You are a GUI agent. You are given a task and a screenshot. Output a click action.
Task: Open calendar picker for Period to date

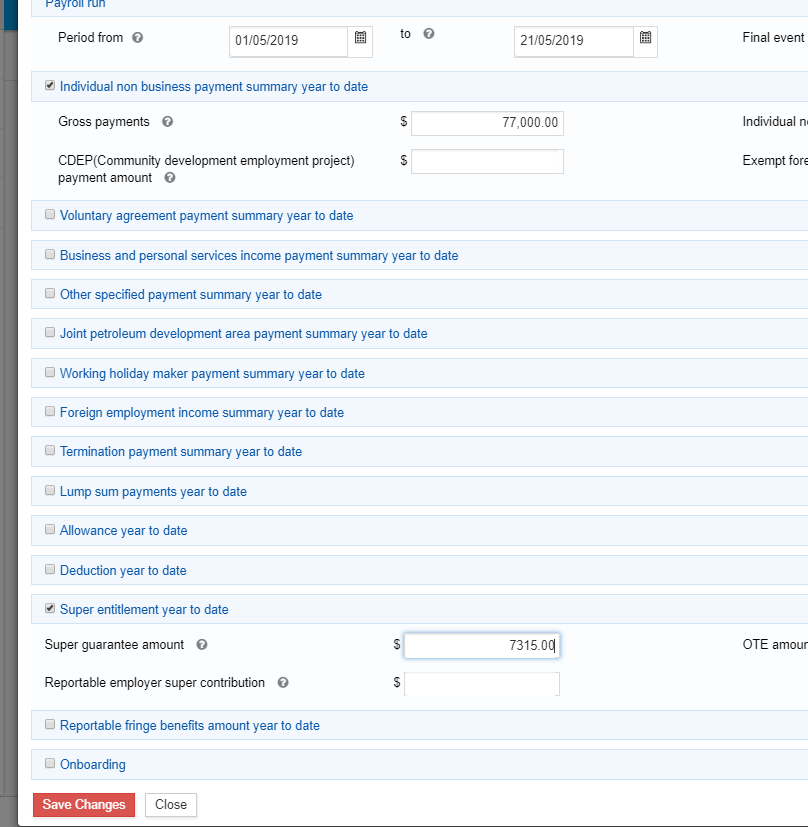[646, 40]
